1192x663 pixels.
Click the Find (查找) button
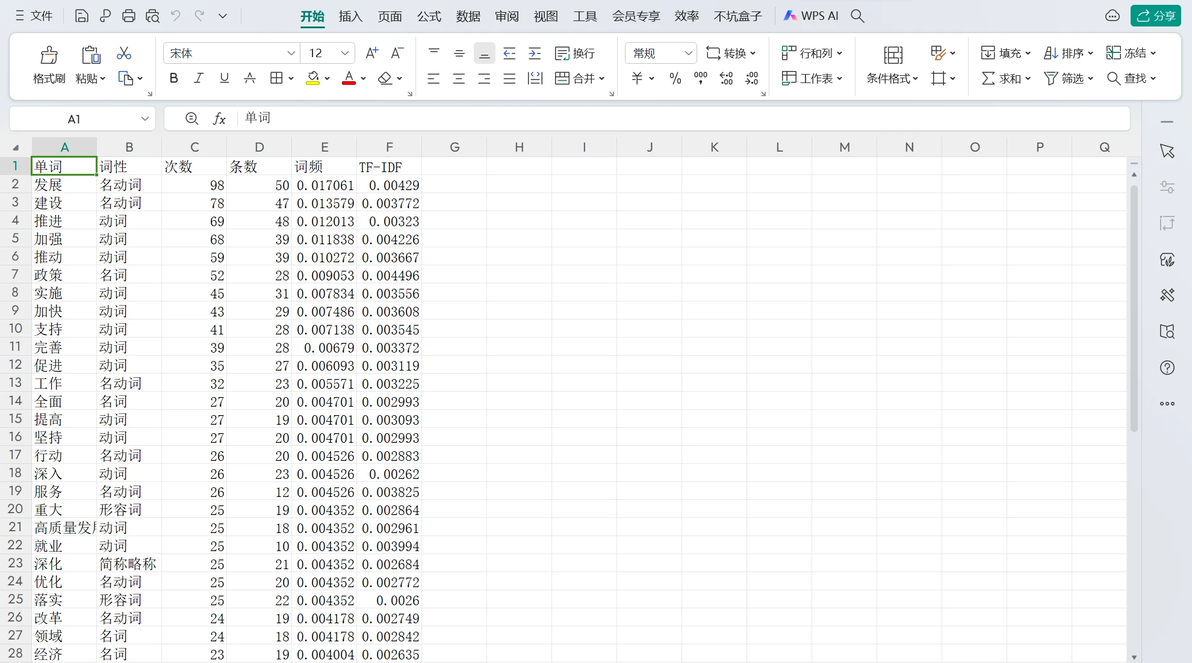pyautogui.click(x=1131, y=78)
